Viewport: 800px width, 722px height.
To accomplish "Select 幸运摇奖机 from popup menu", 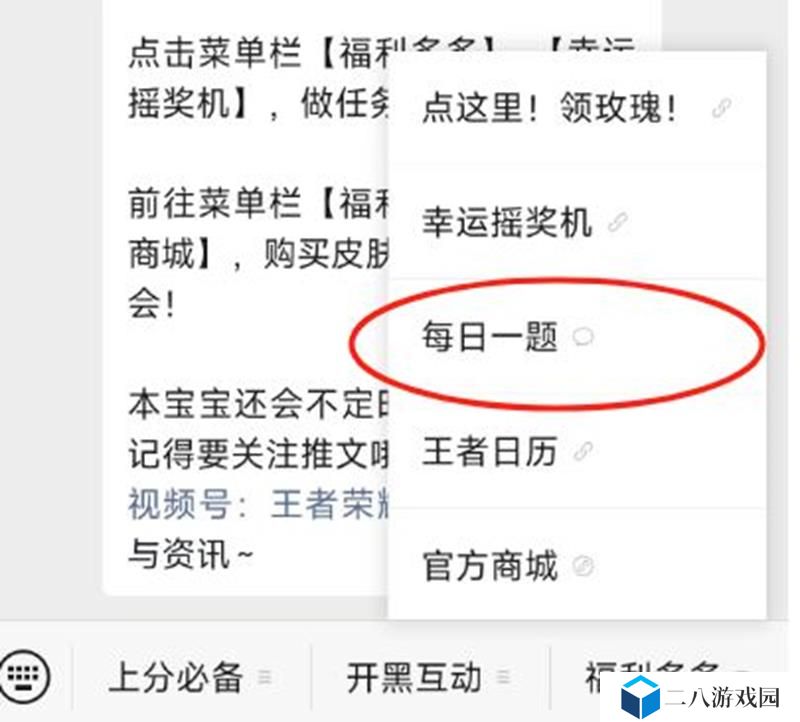I will tap(577, 222).
